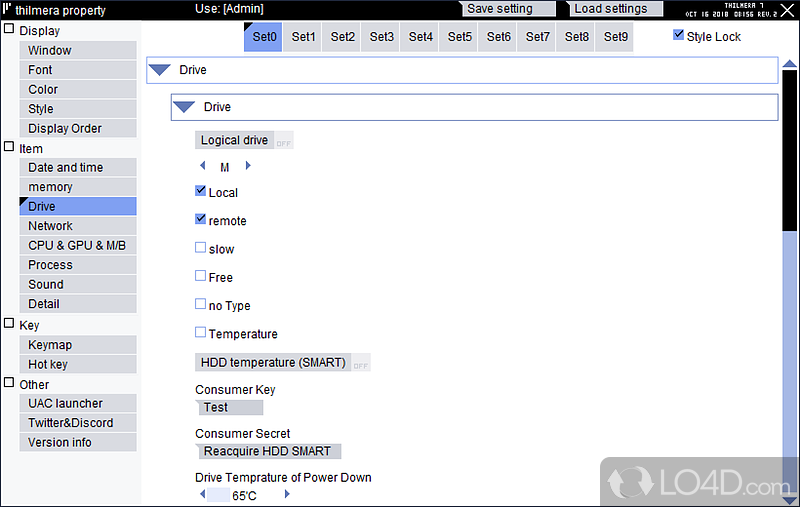Toggle the Item category checkbox
800x507 pixels.
[x=9, y=147]
